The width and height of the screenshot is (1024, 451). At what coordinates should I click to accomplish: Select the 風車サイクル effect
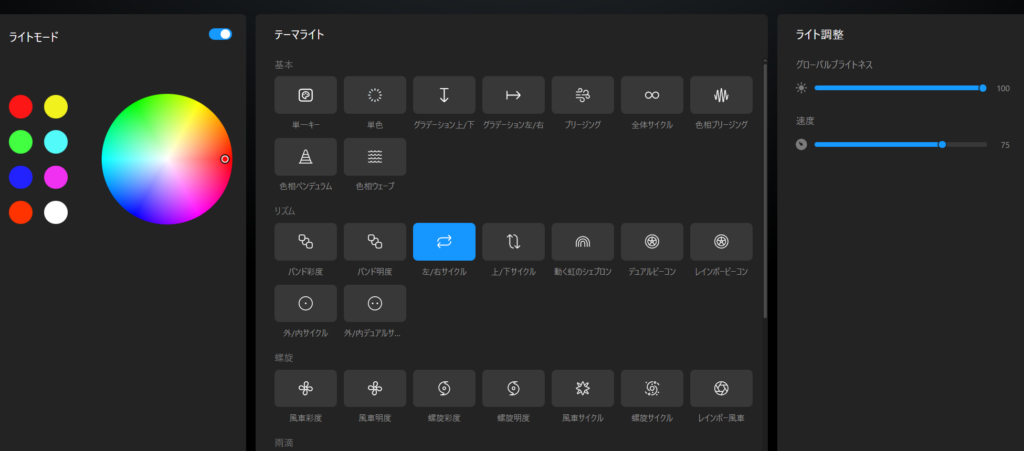pos(582,388)
